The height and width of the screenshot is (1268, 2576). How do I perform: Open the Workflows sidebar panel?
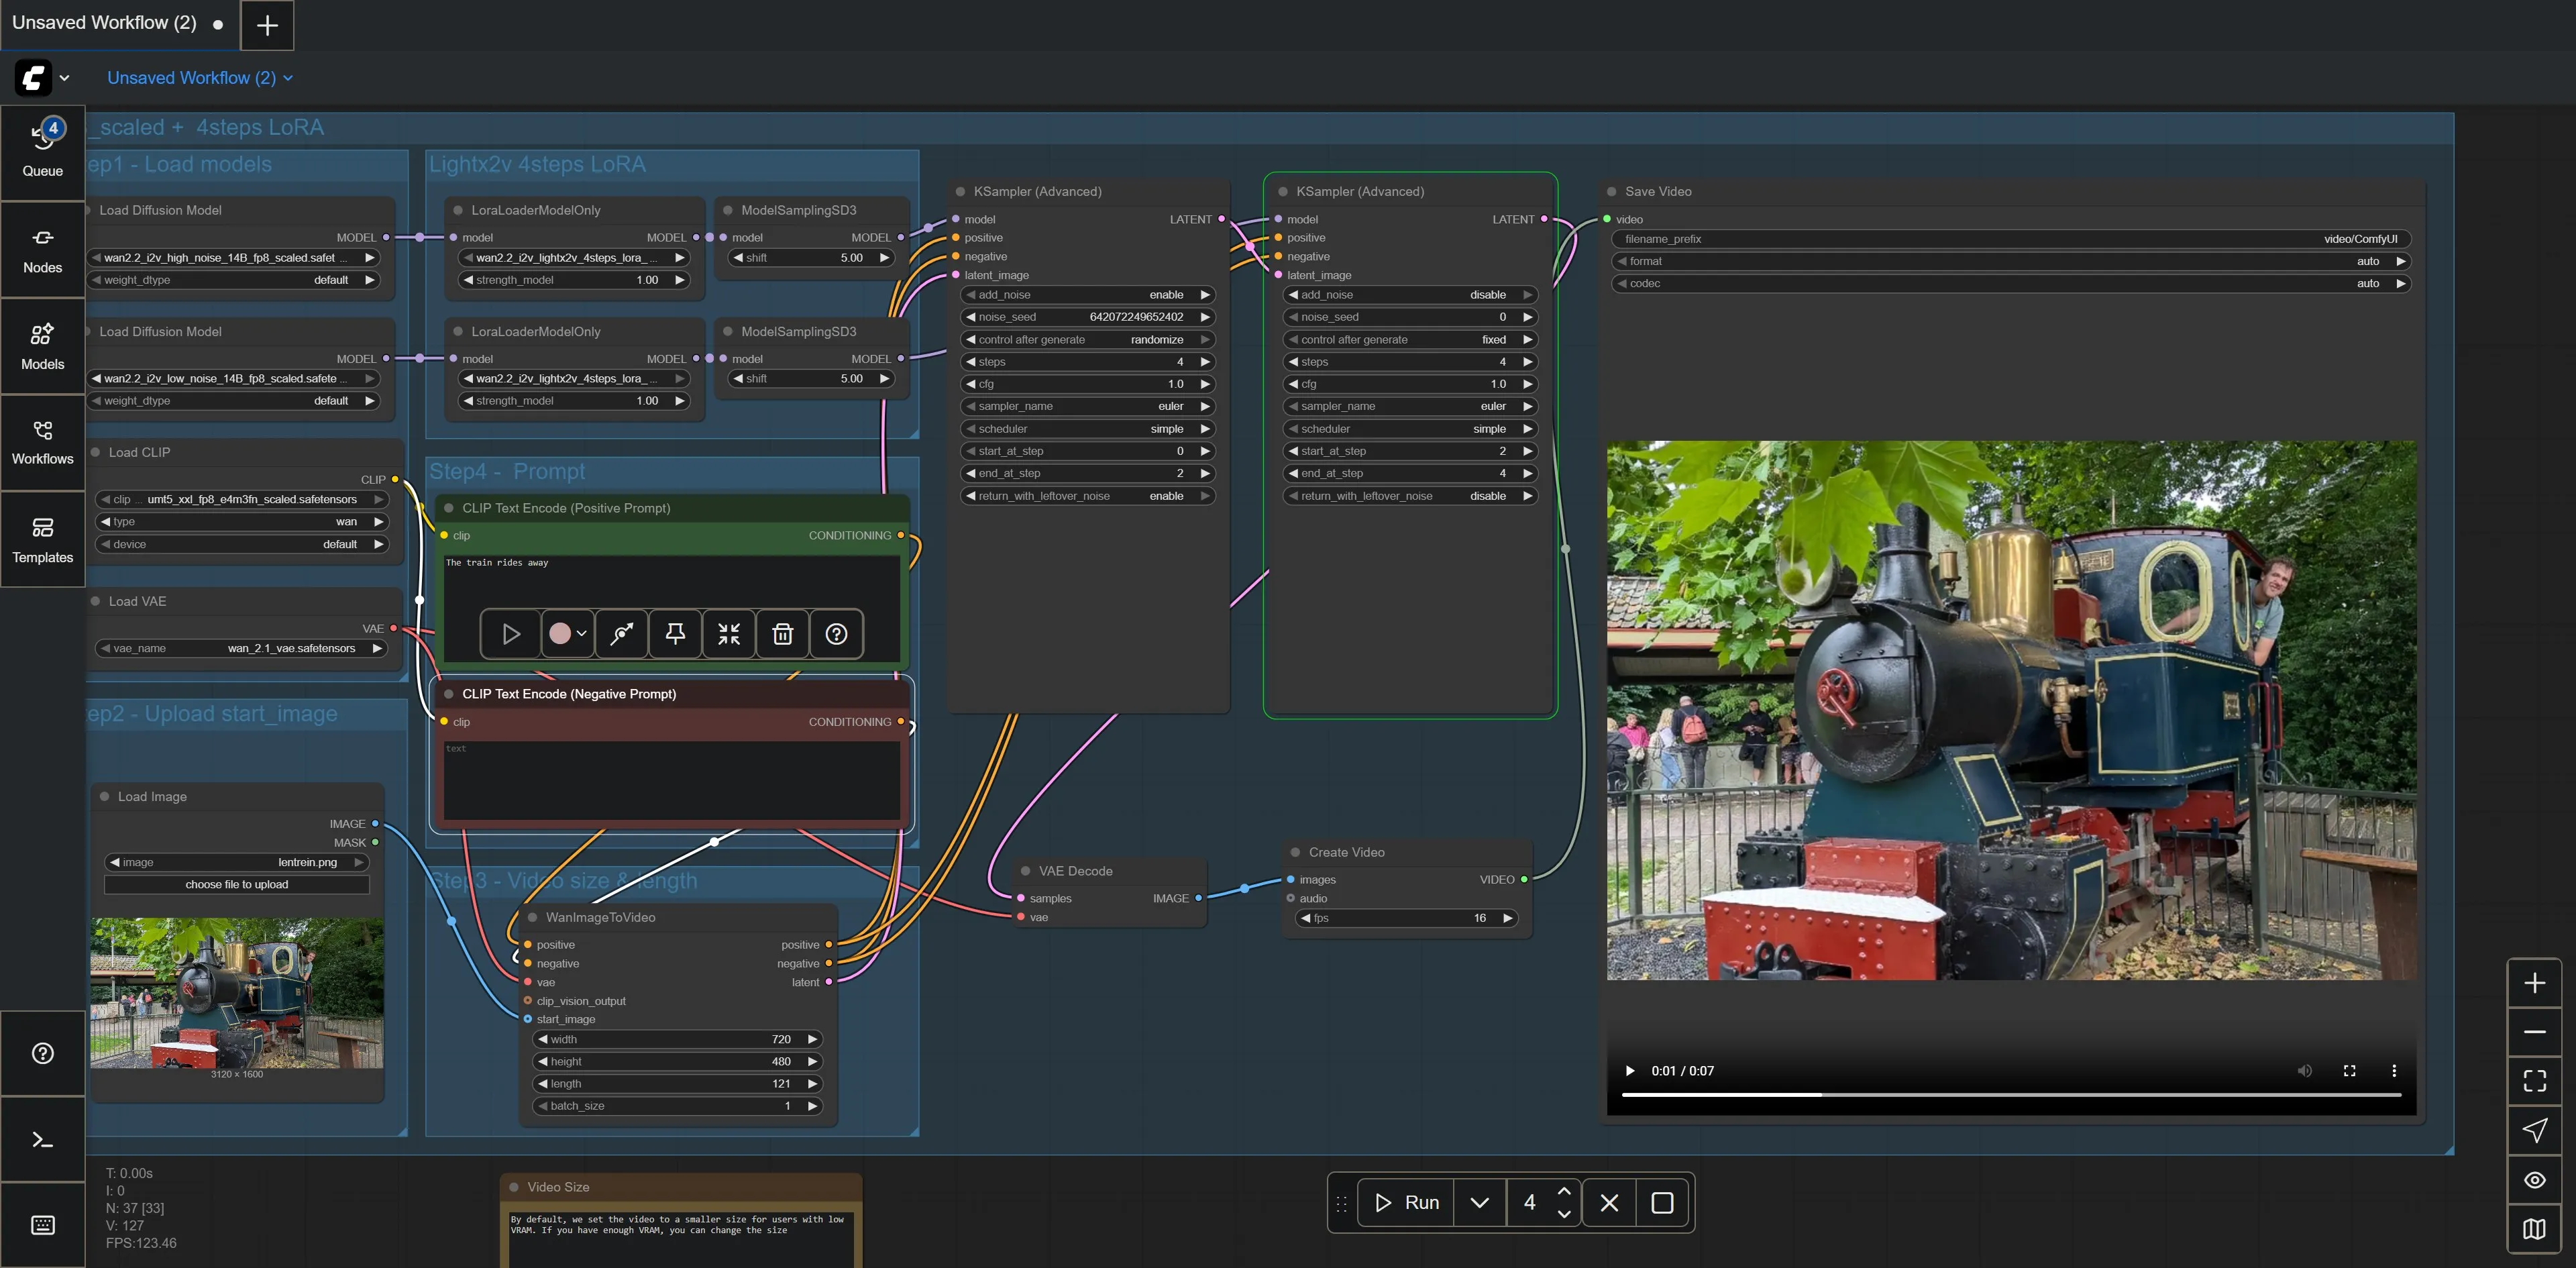[42, 443]
